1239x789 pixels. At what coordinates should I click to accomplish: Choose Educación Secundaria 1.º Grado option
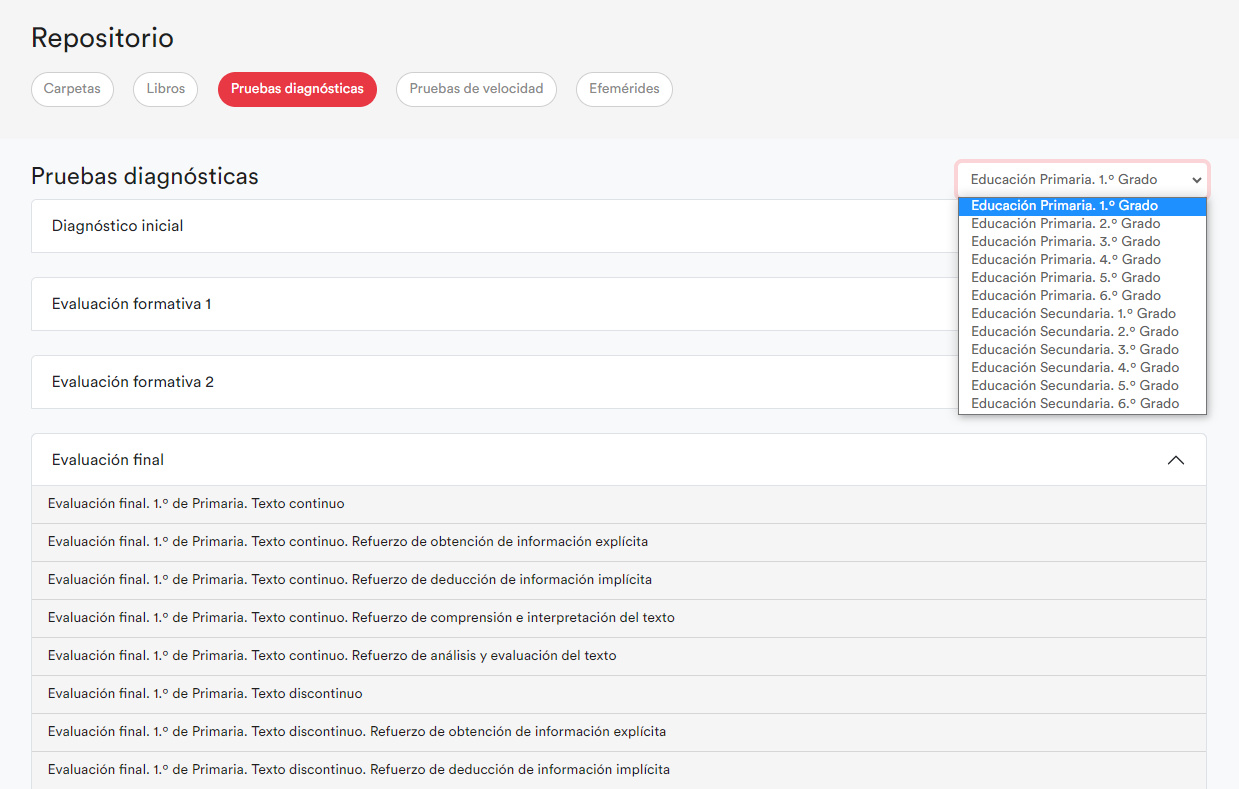[x=1073, y=314]
